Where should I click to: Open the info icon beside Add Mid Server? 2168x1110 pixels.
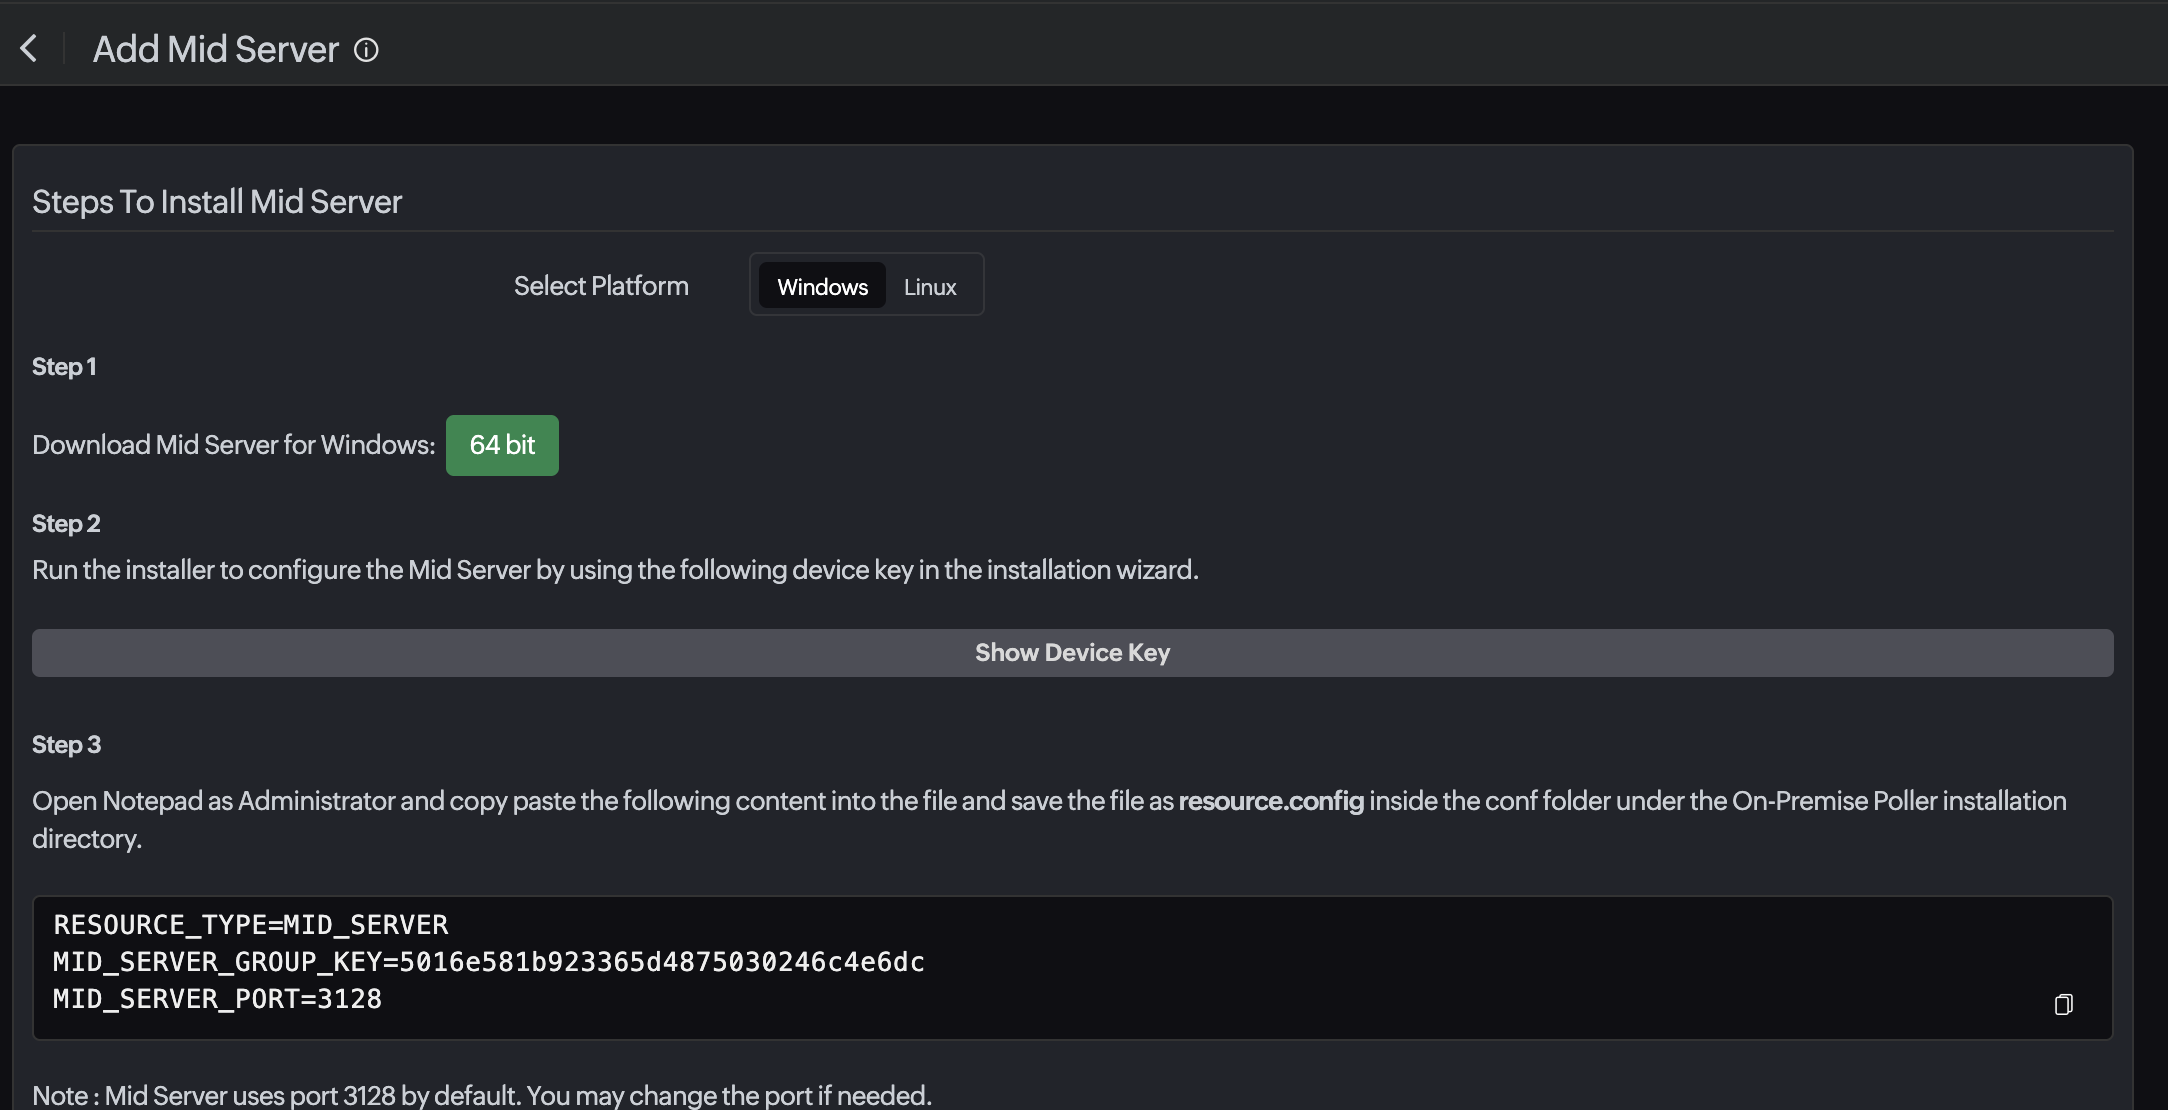click(366, 50)
